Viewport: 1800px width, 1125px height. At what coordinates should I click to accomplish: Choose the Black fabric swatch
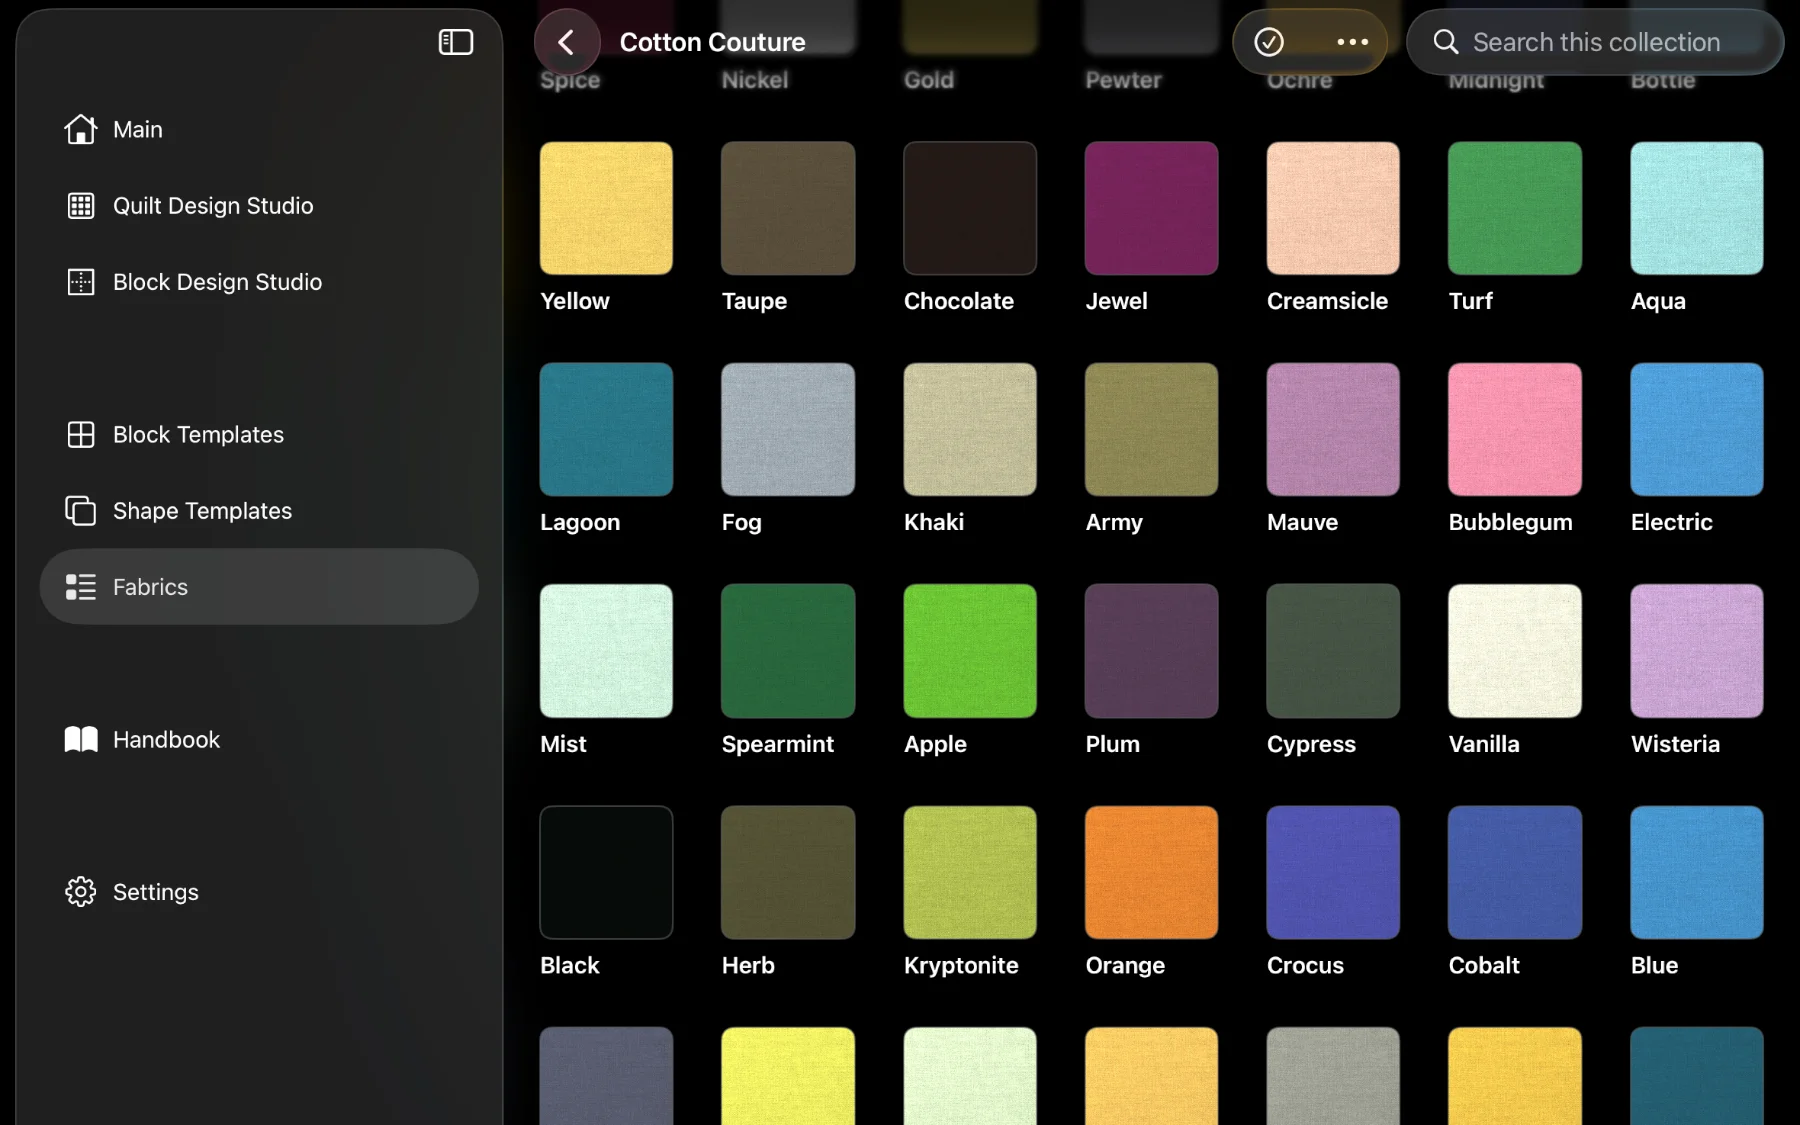click(606, 872)
